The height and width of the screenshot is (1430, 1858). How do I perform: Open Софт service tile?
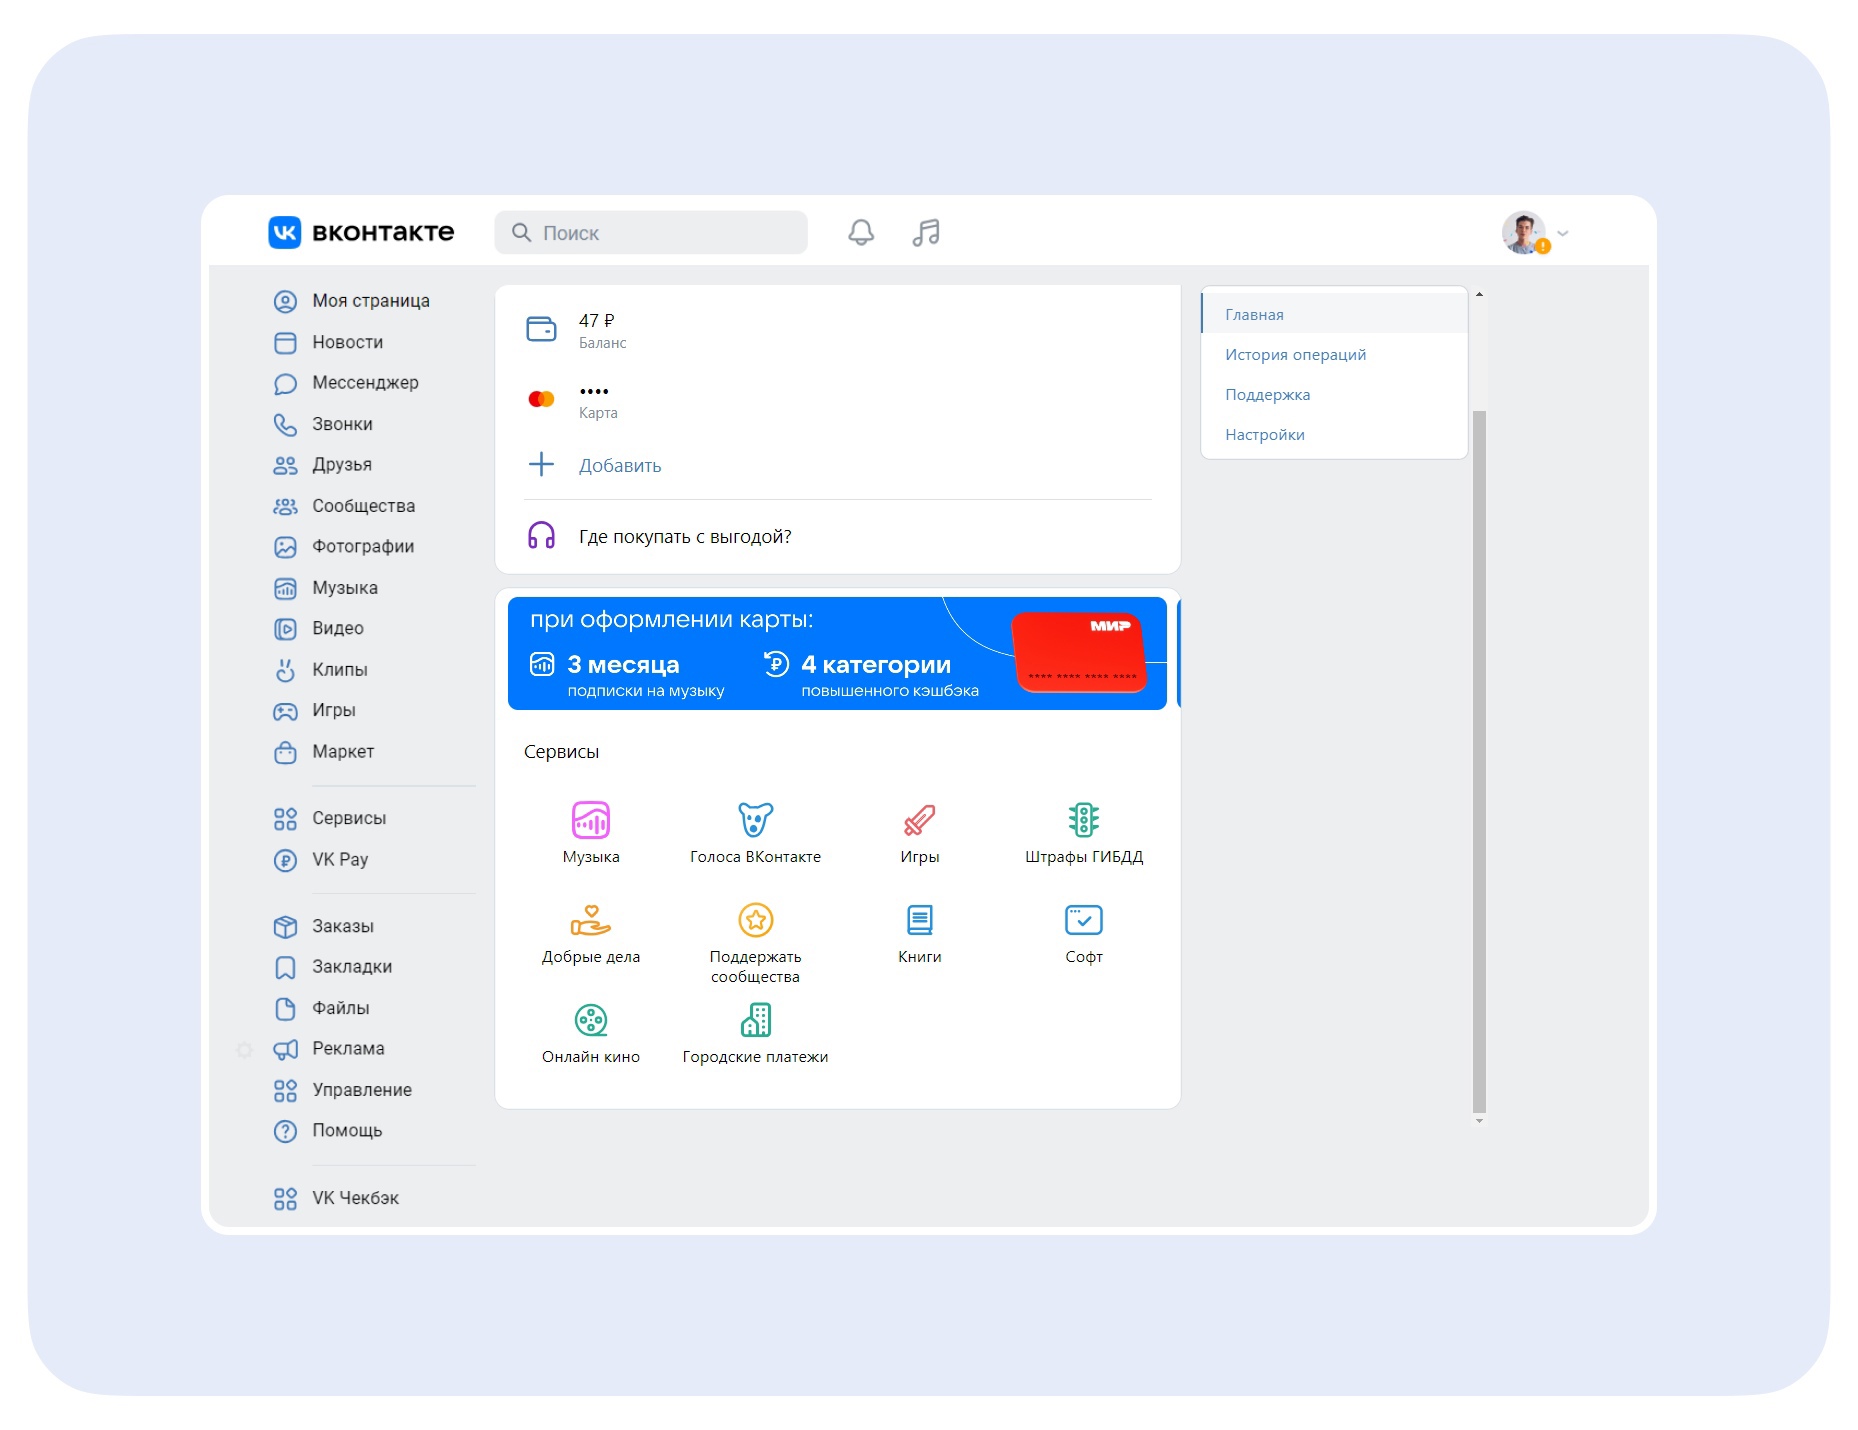[x=1084, y=933]
